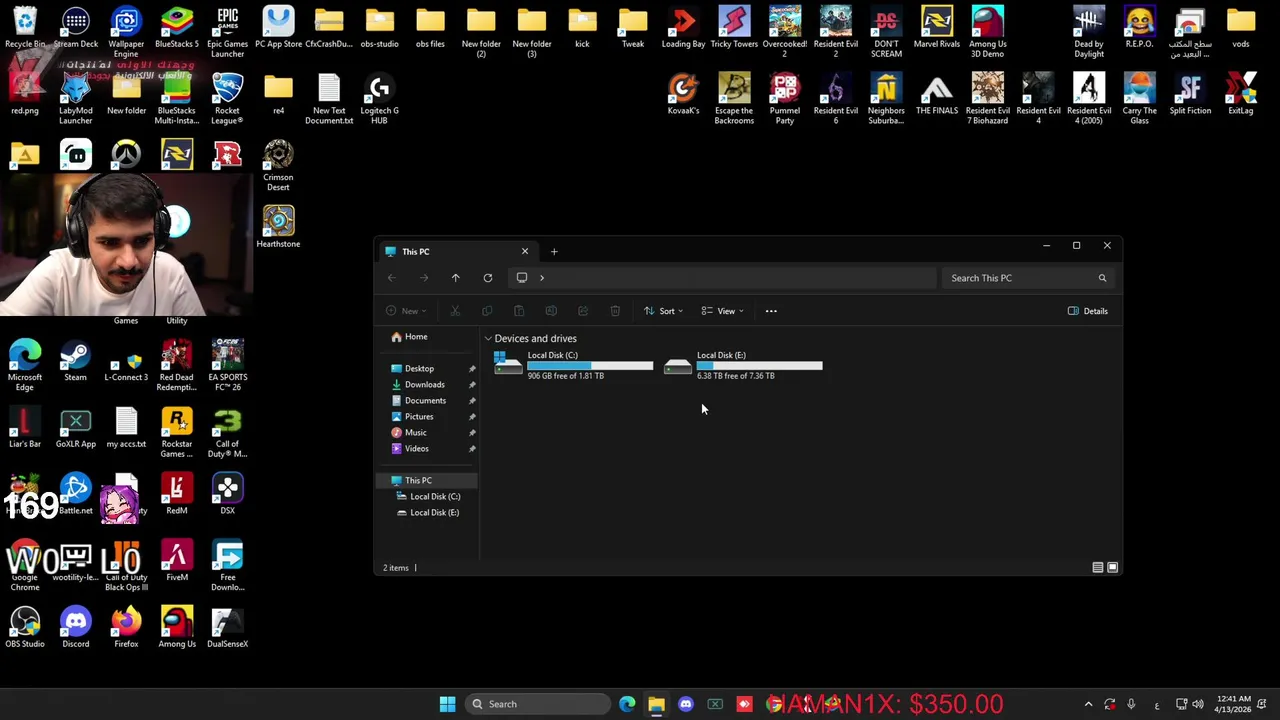
Task: Open the Marvel Rivals desktop icon
Action: [x=937, y=28]
